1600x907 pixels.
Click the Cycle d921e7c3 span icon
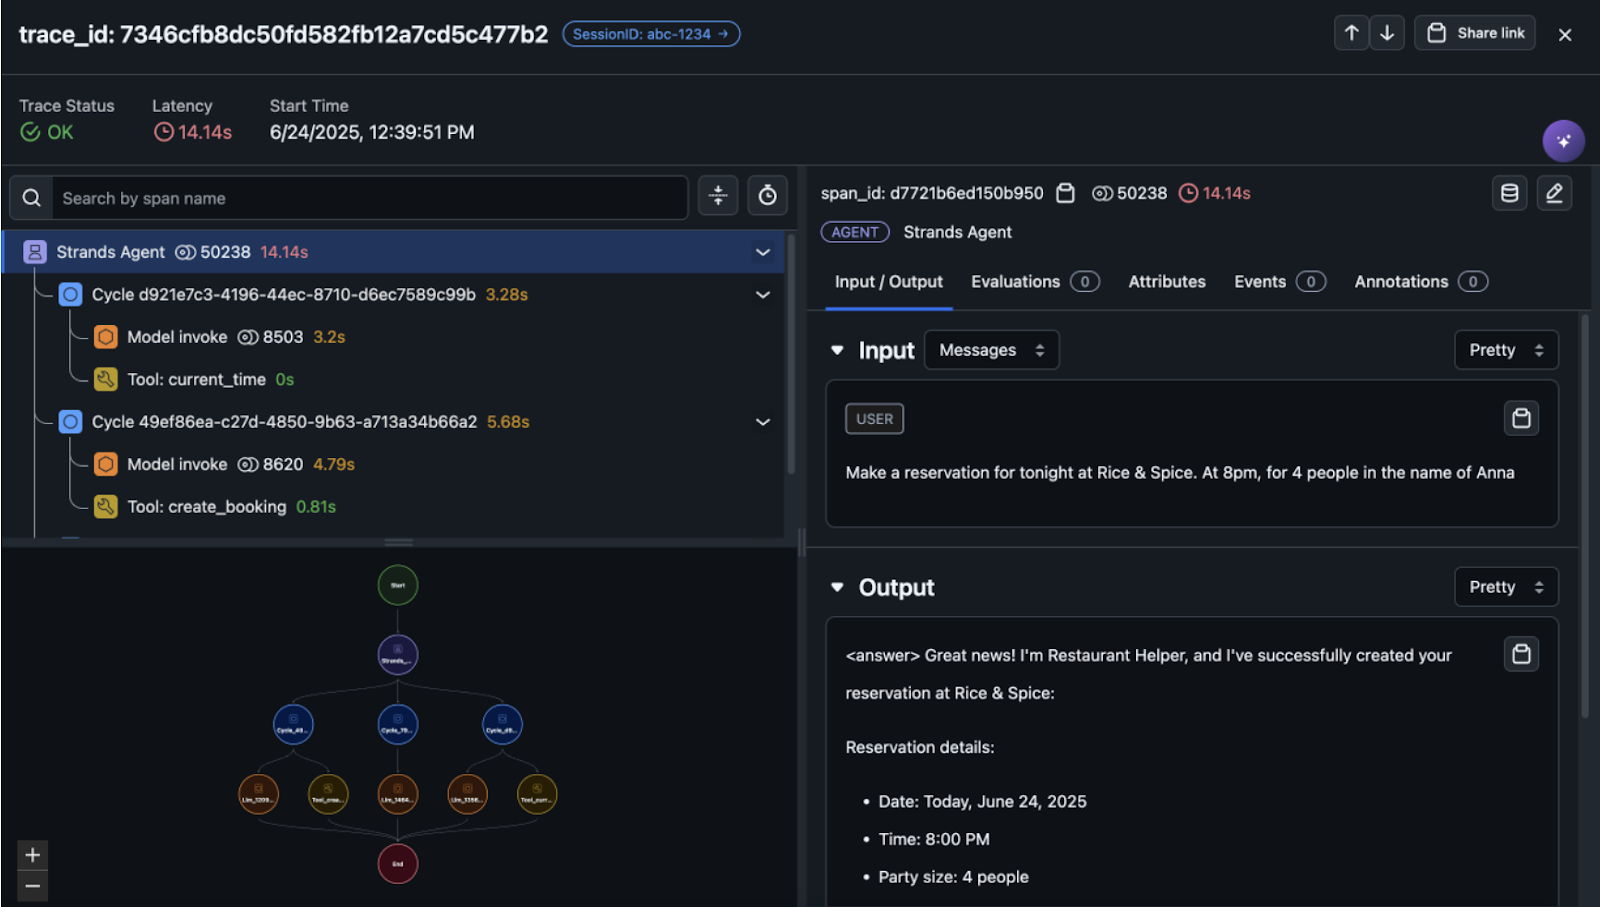[70, 294]
